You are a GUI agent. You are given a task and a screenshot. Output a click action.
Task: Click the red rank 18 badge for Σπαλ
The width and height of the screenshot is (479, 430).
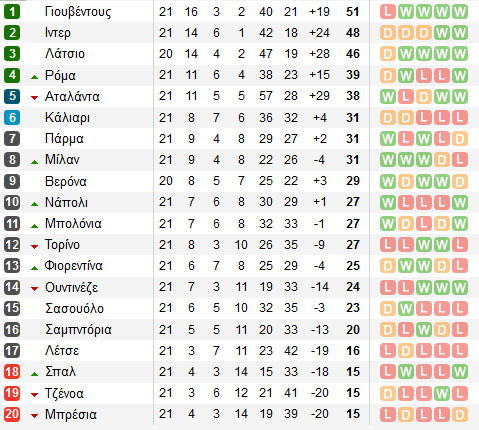12,372
